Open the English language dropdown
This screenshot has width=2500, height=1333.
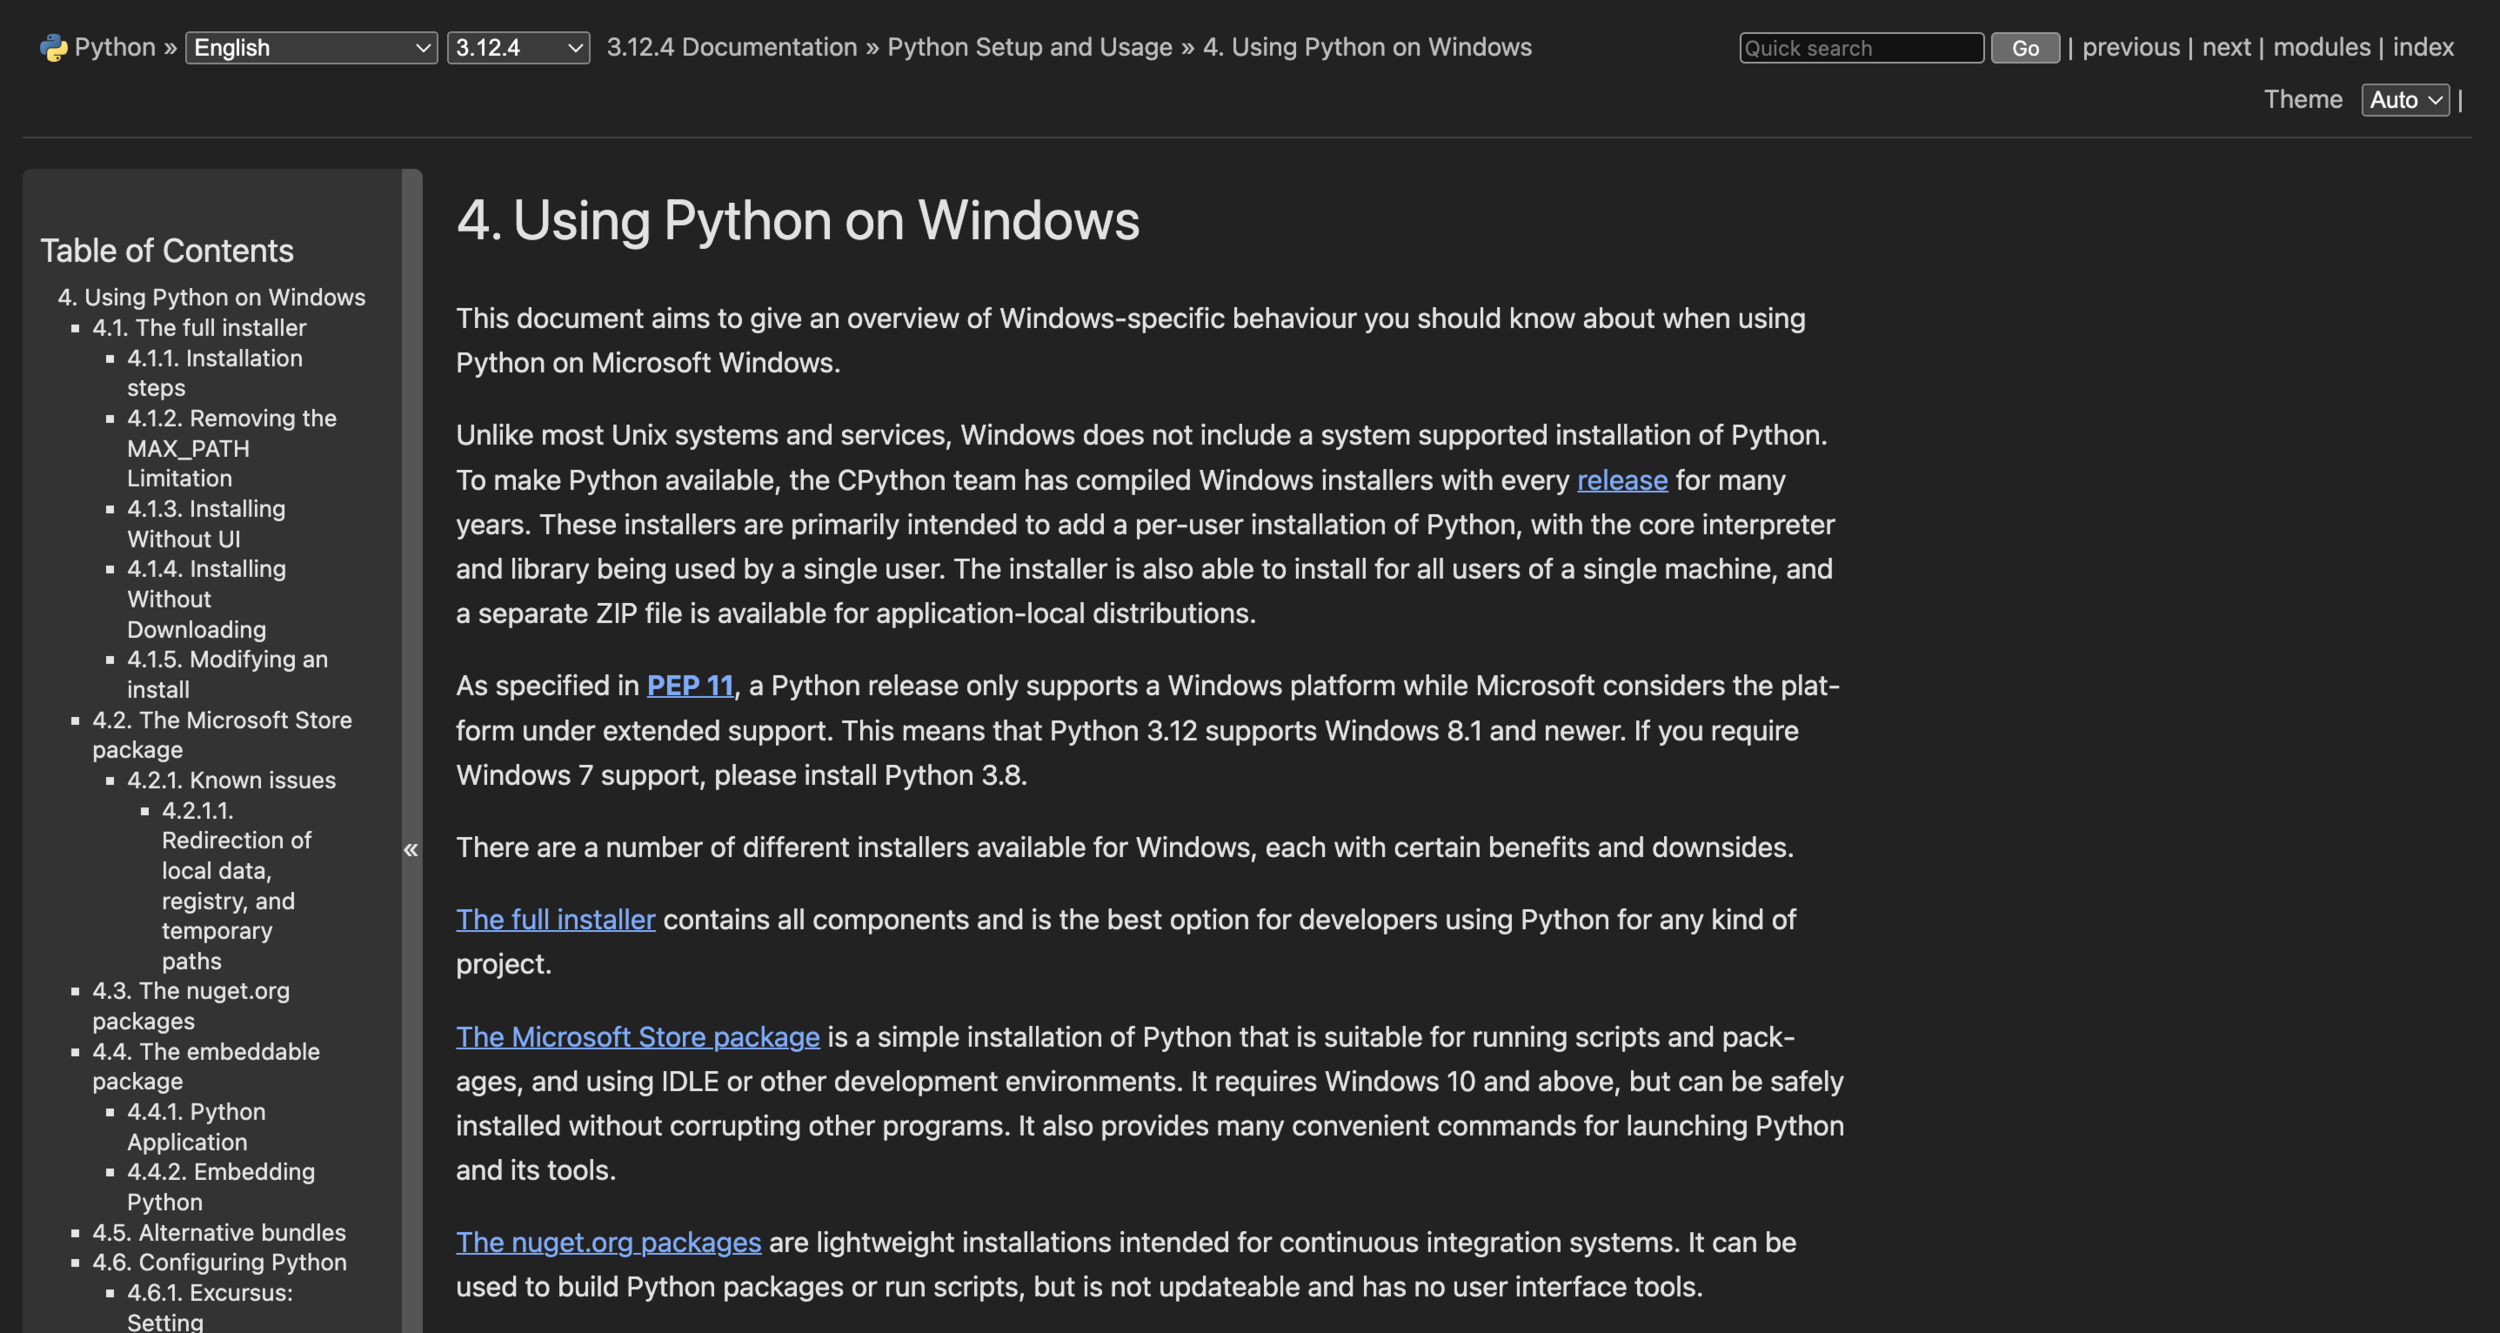pyautogui.click(x=311, y=47)
